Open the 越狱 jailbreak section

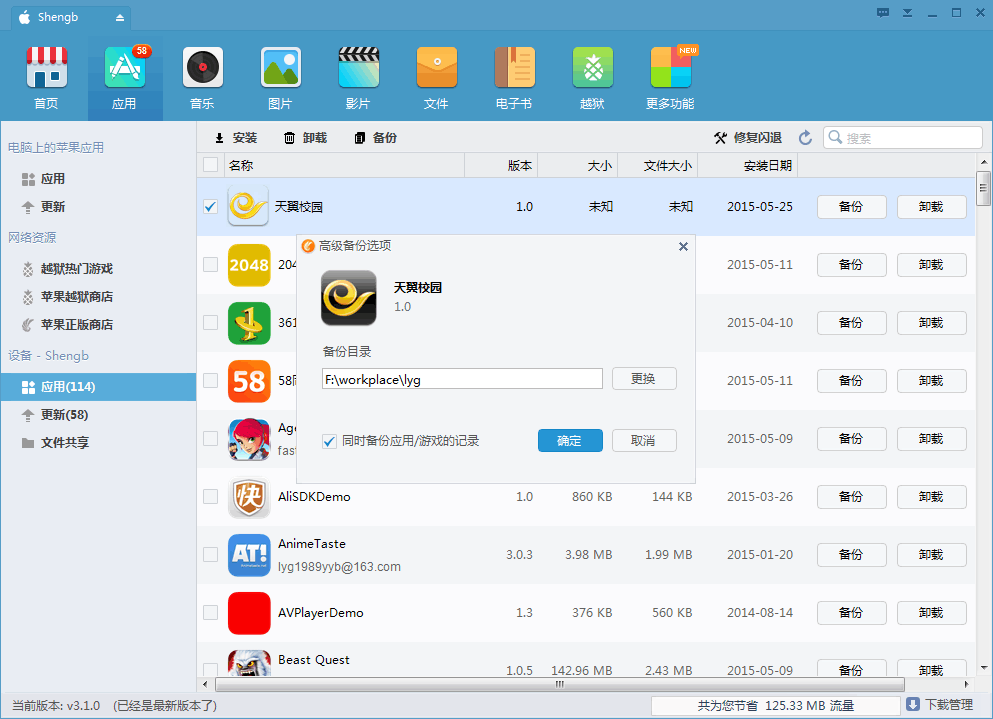(592, 77)
